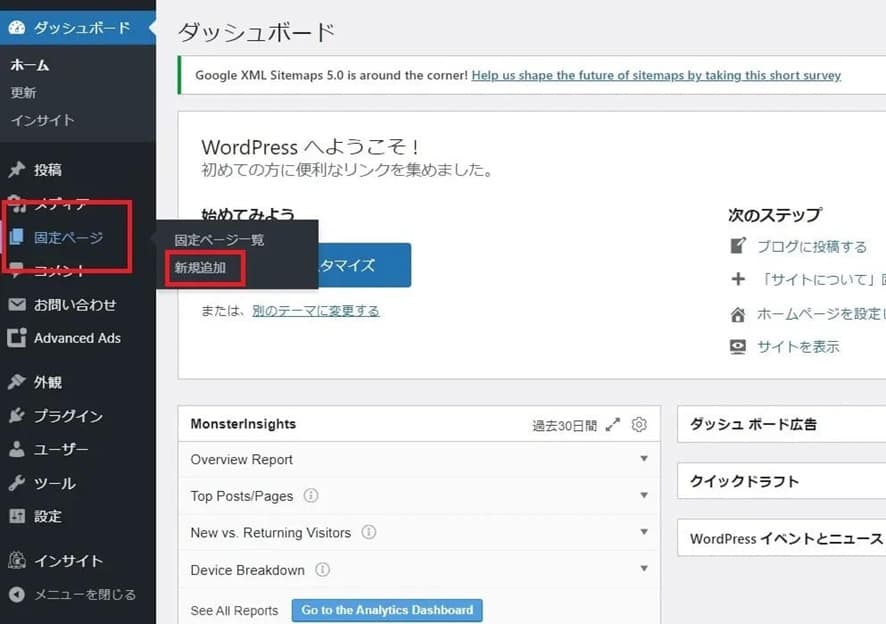
Task: Click the paintbrush icon beside 外観
Action: pos(16,382)
